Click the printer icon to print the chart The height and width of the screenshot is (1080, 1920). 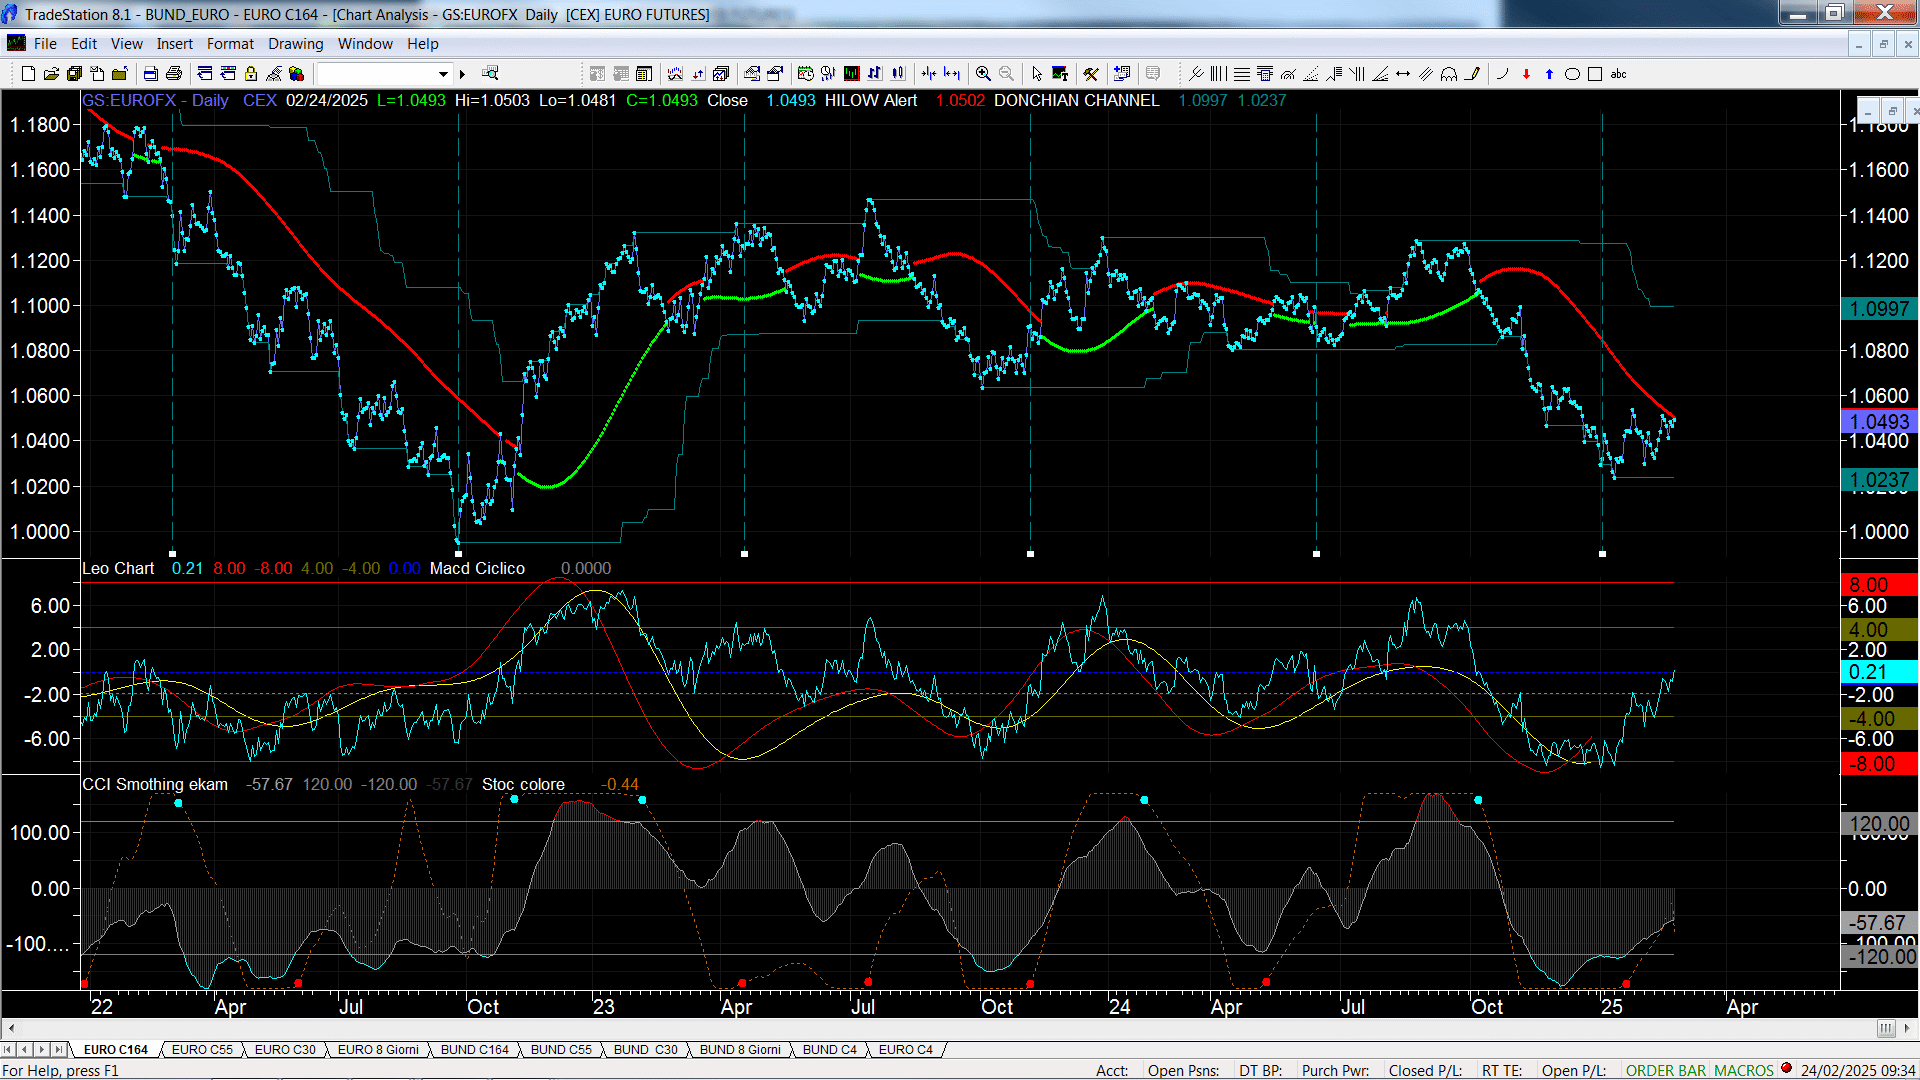coord(174,74)
